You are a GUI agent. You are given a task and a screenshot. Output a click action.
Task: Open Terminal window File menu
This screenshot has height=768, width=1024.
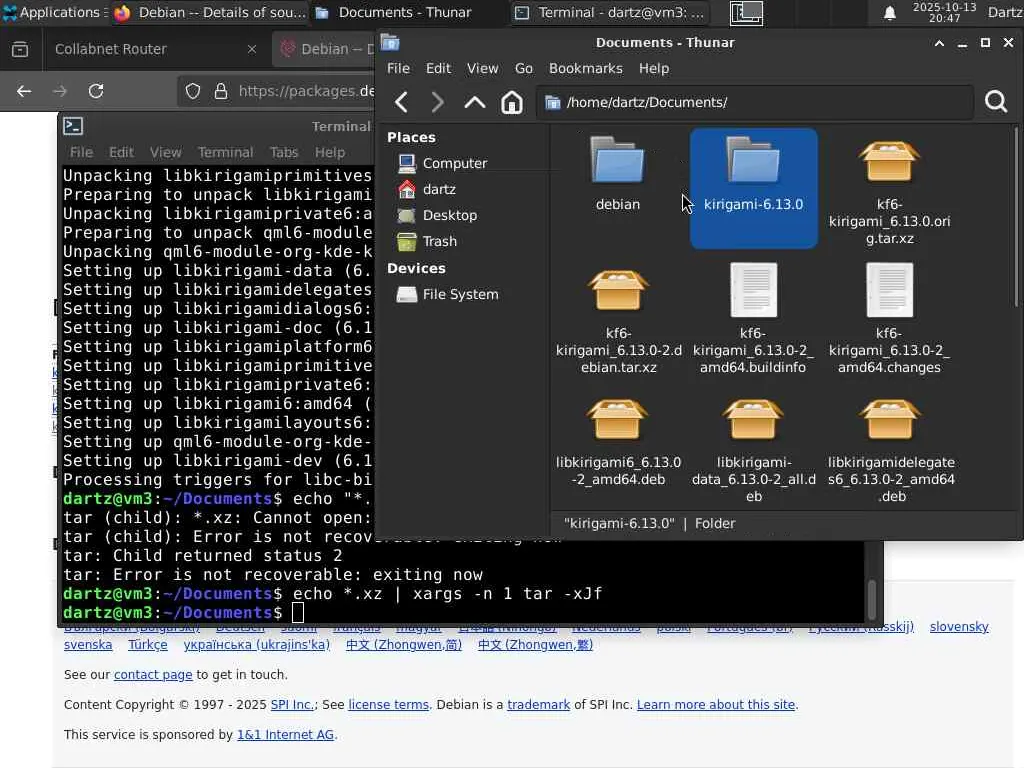[x=82, y=152]
